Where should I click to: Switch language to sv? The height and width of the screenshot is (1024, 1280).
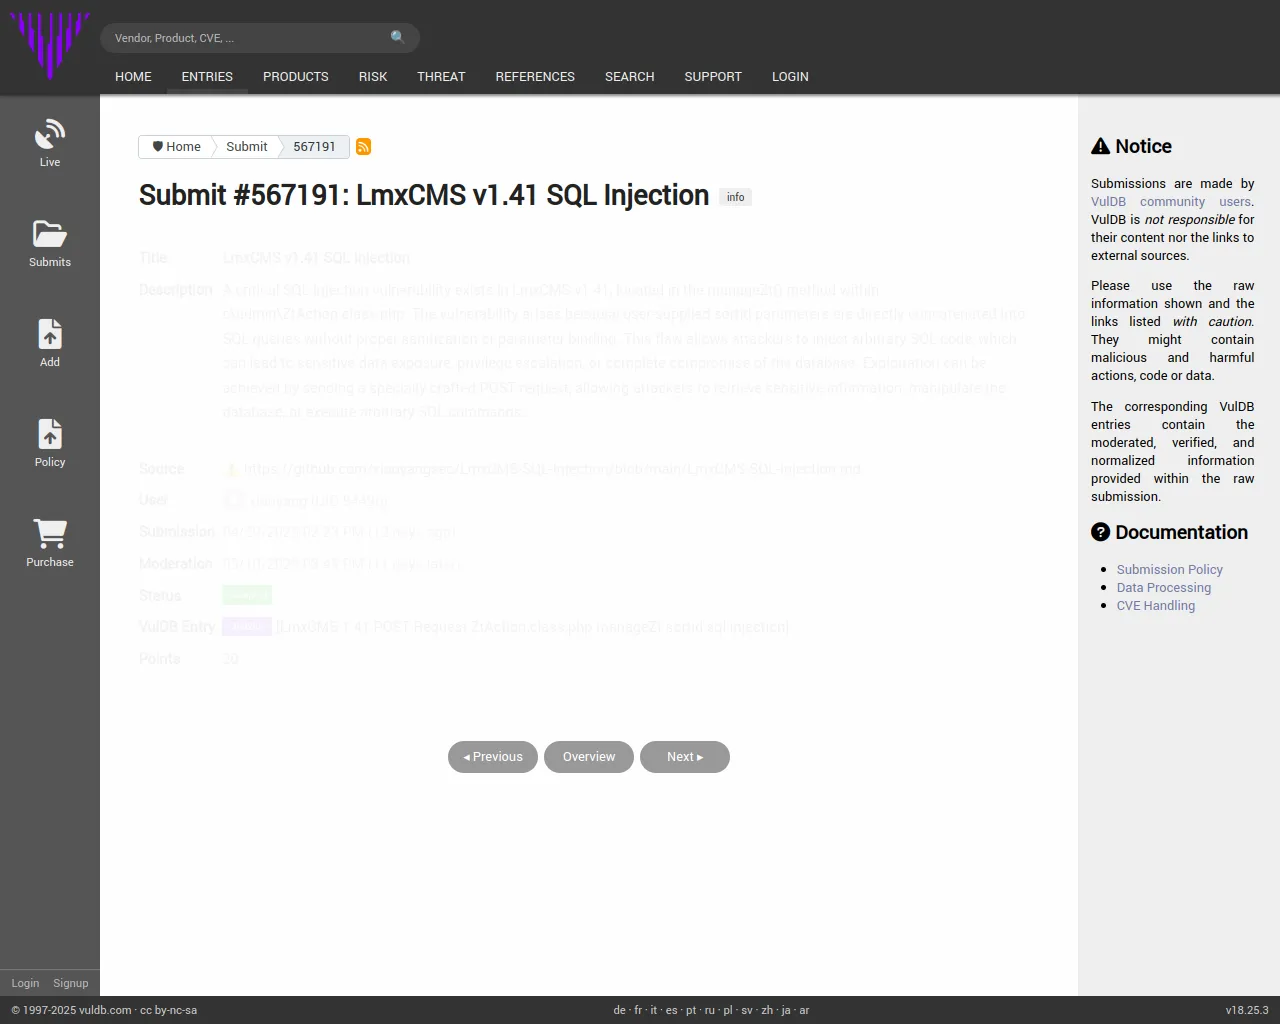pos(747,1010)
